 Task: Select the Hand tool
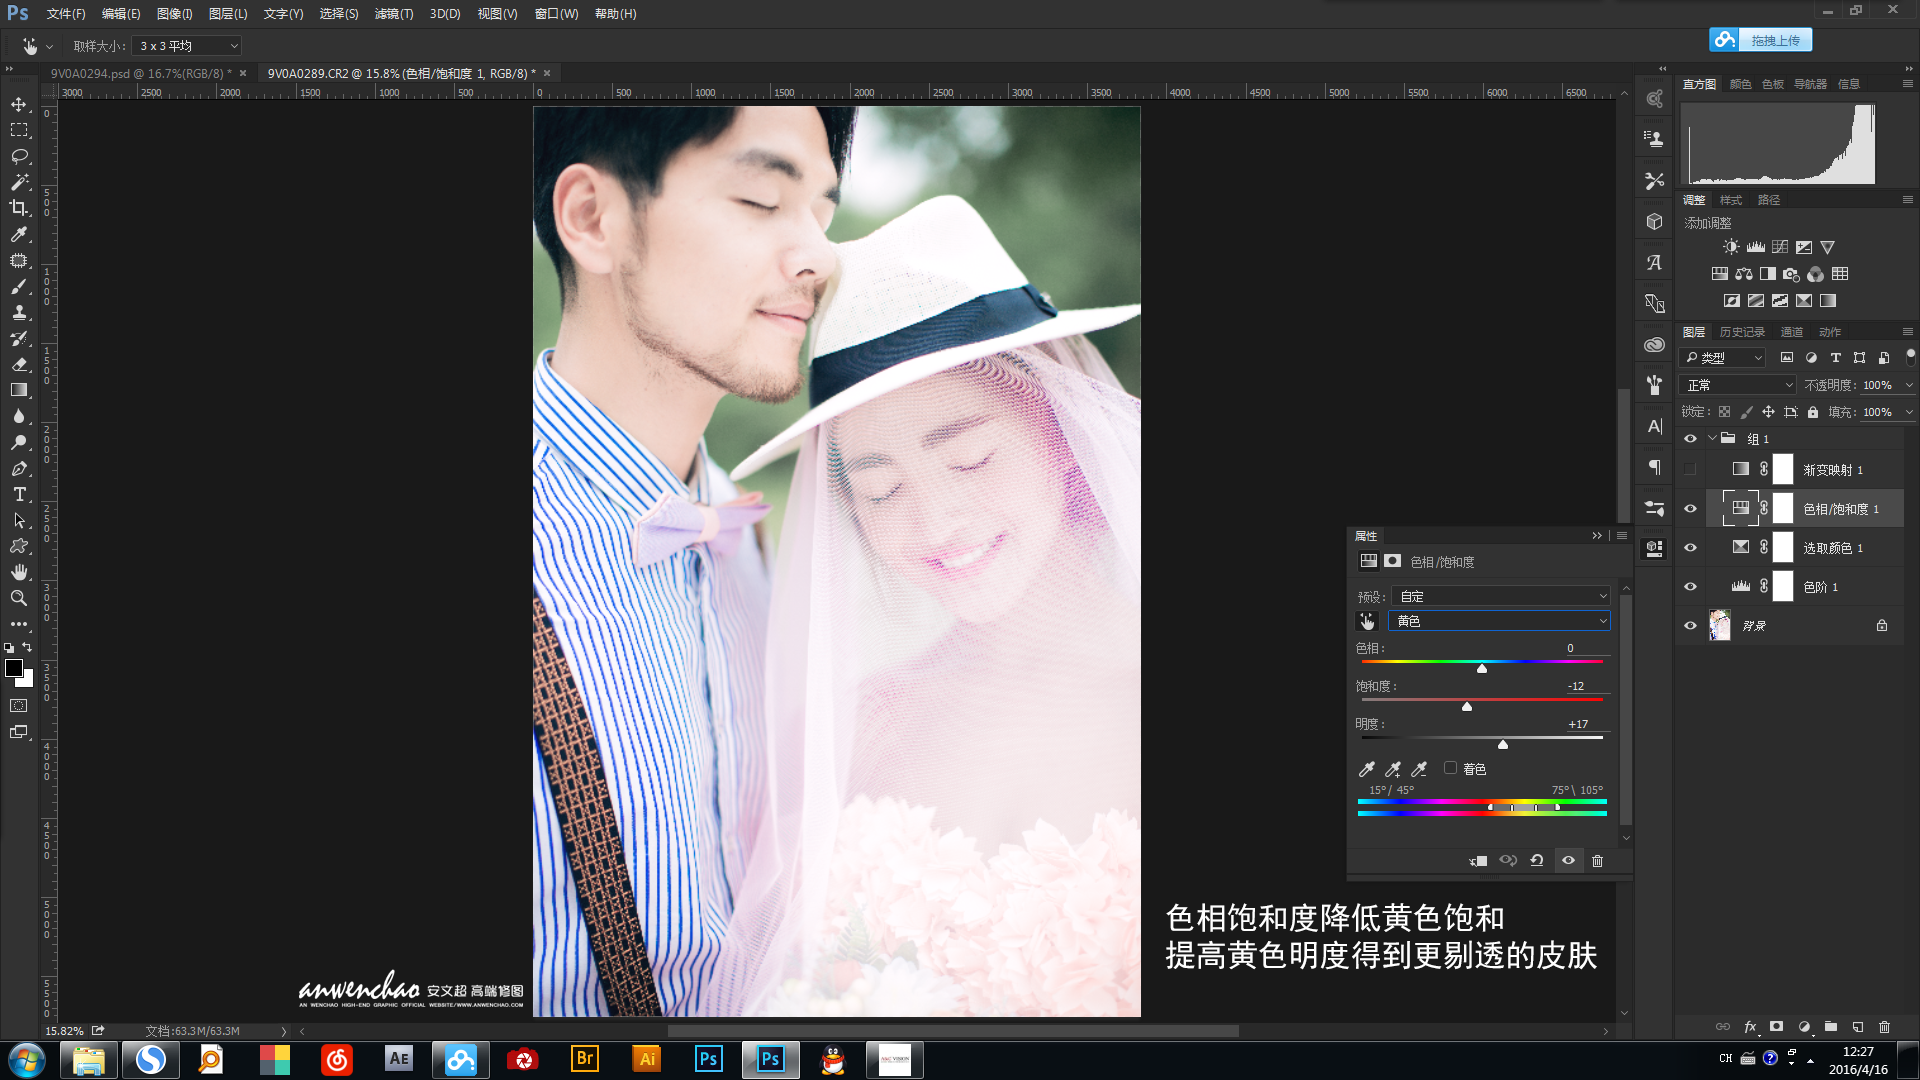pyautogui.click(x=19, y=572)
